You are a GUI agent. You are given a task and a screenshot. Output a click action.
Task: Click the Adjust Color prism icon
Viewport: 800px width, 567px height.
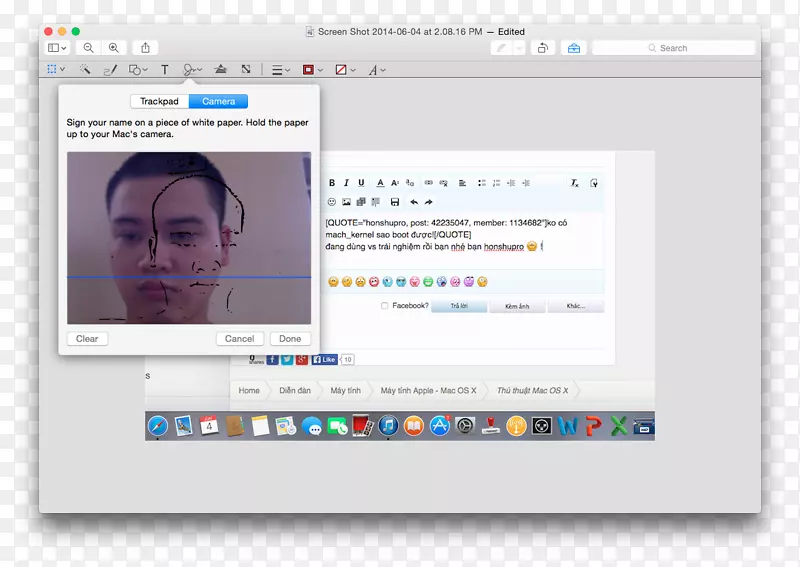221,70
